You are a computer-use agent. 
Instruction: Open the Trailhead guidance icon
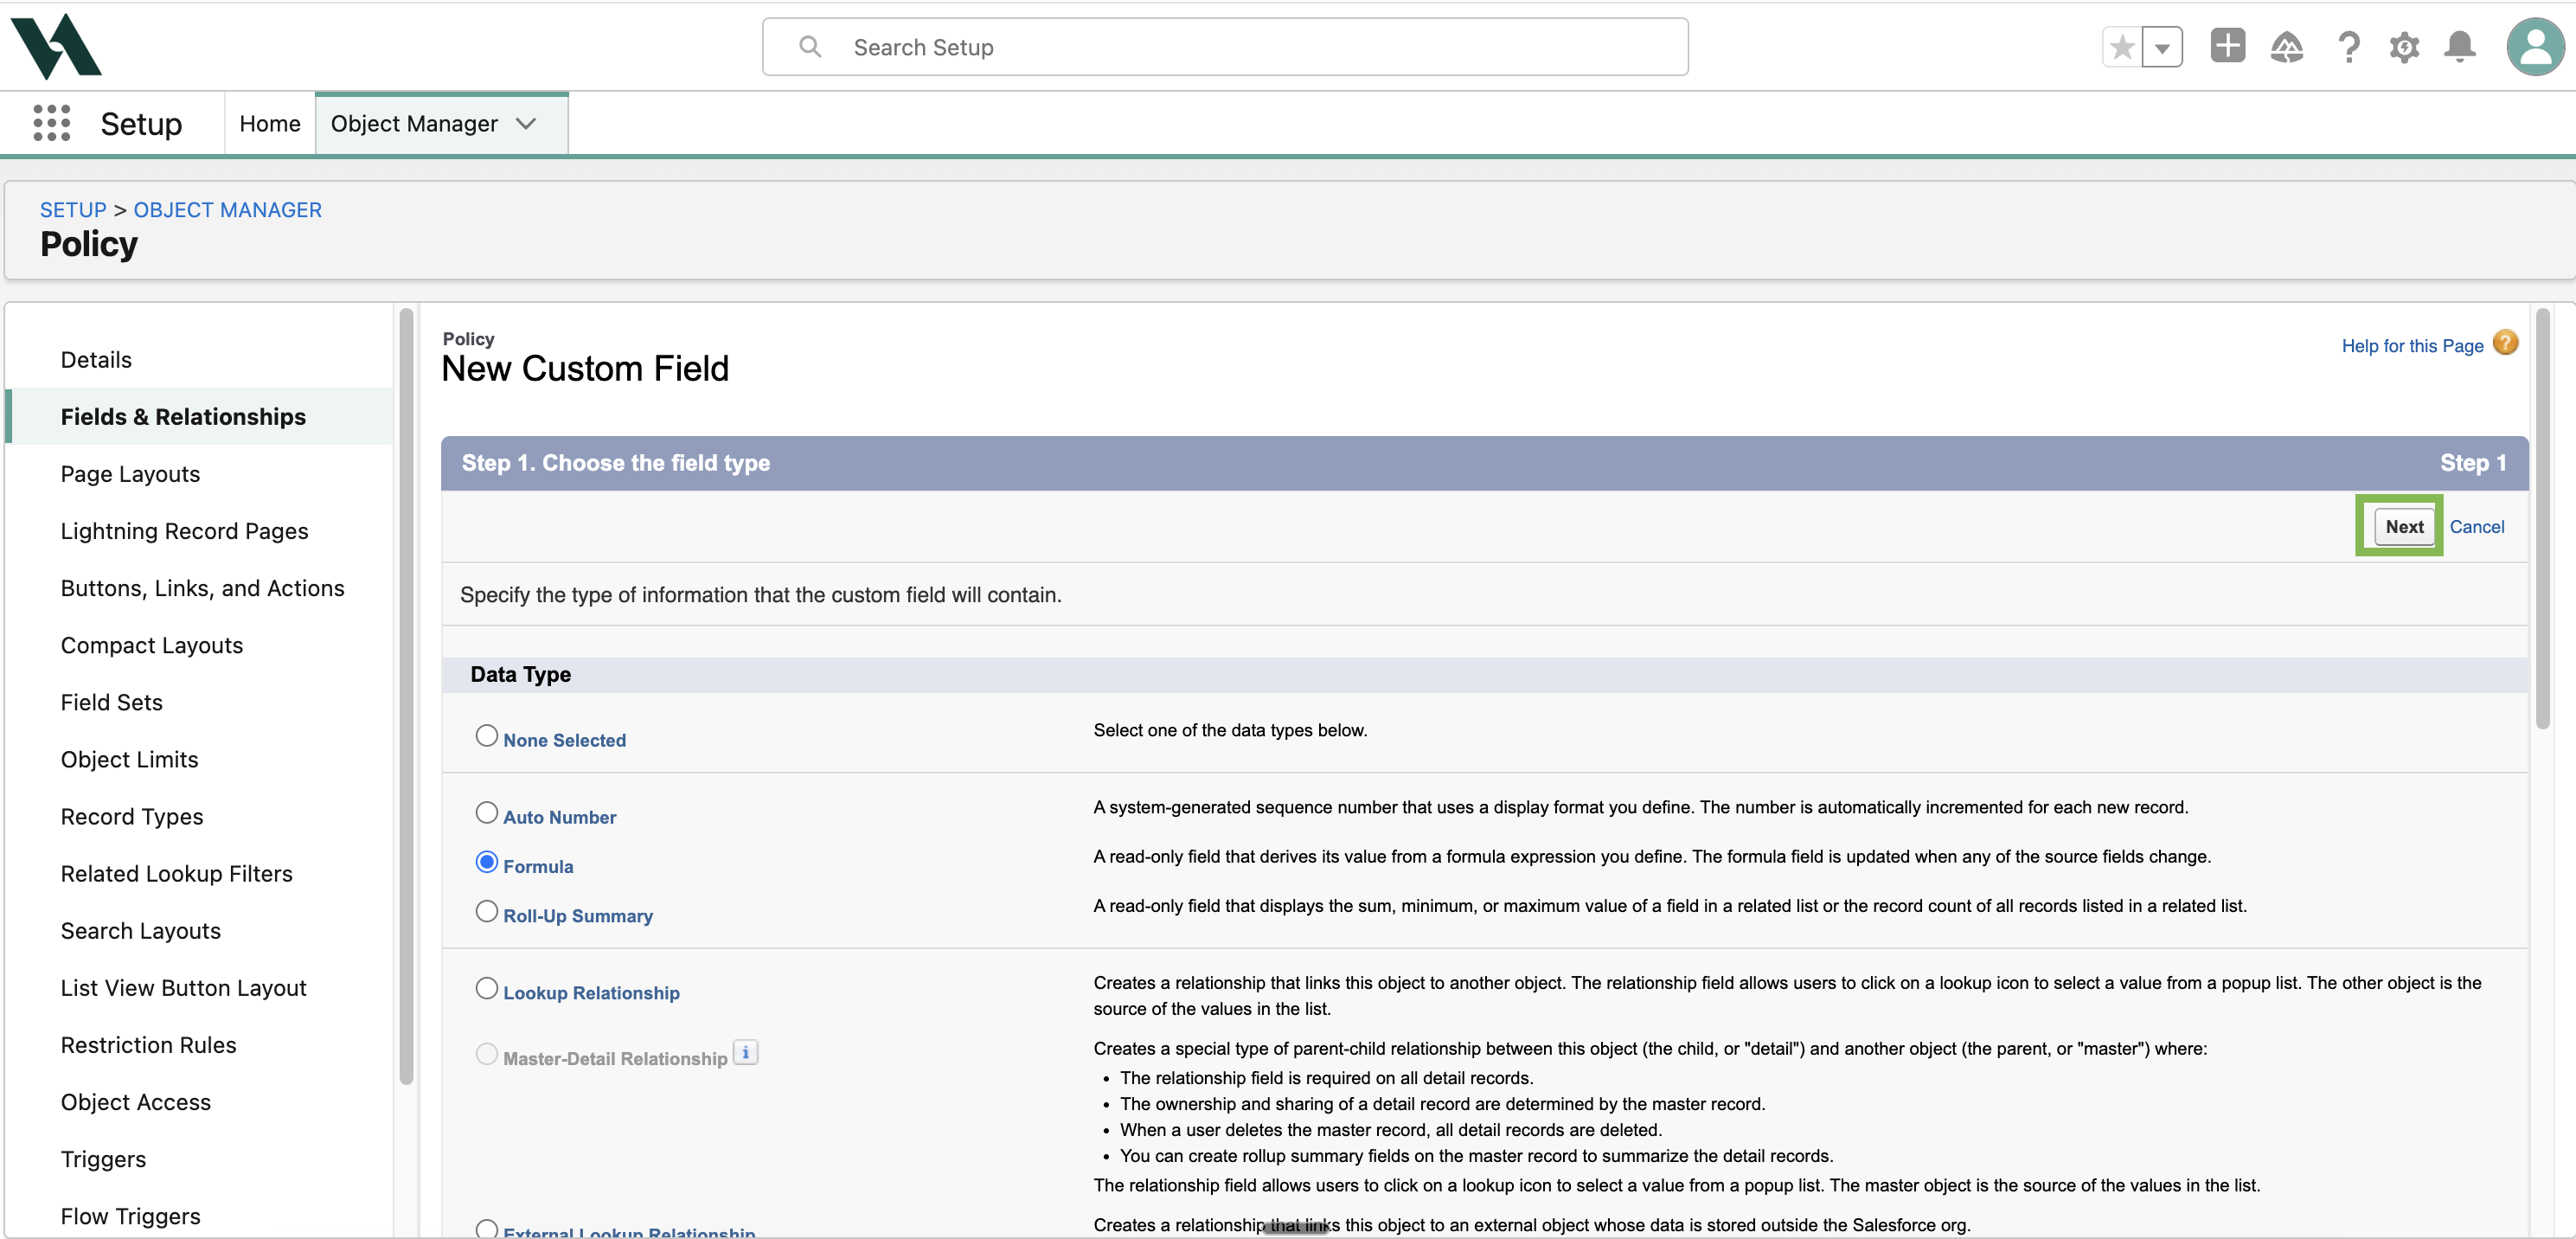(x=2286, y=47)
